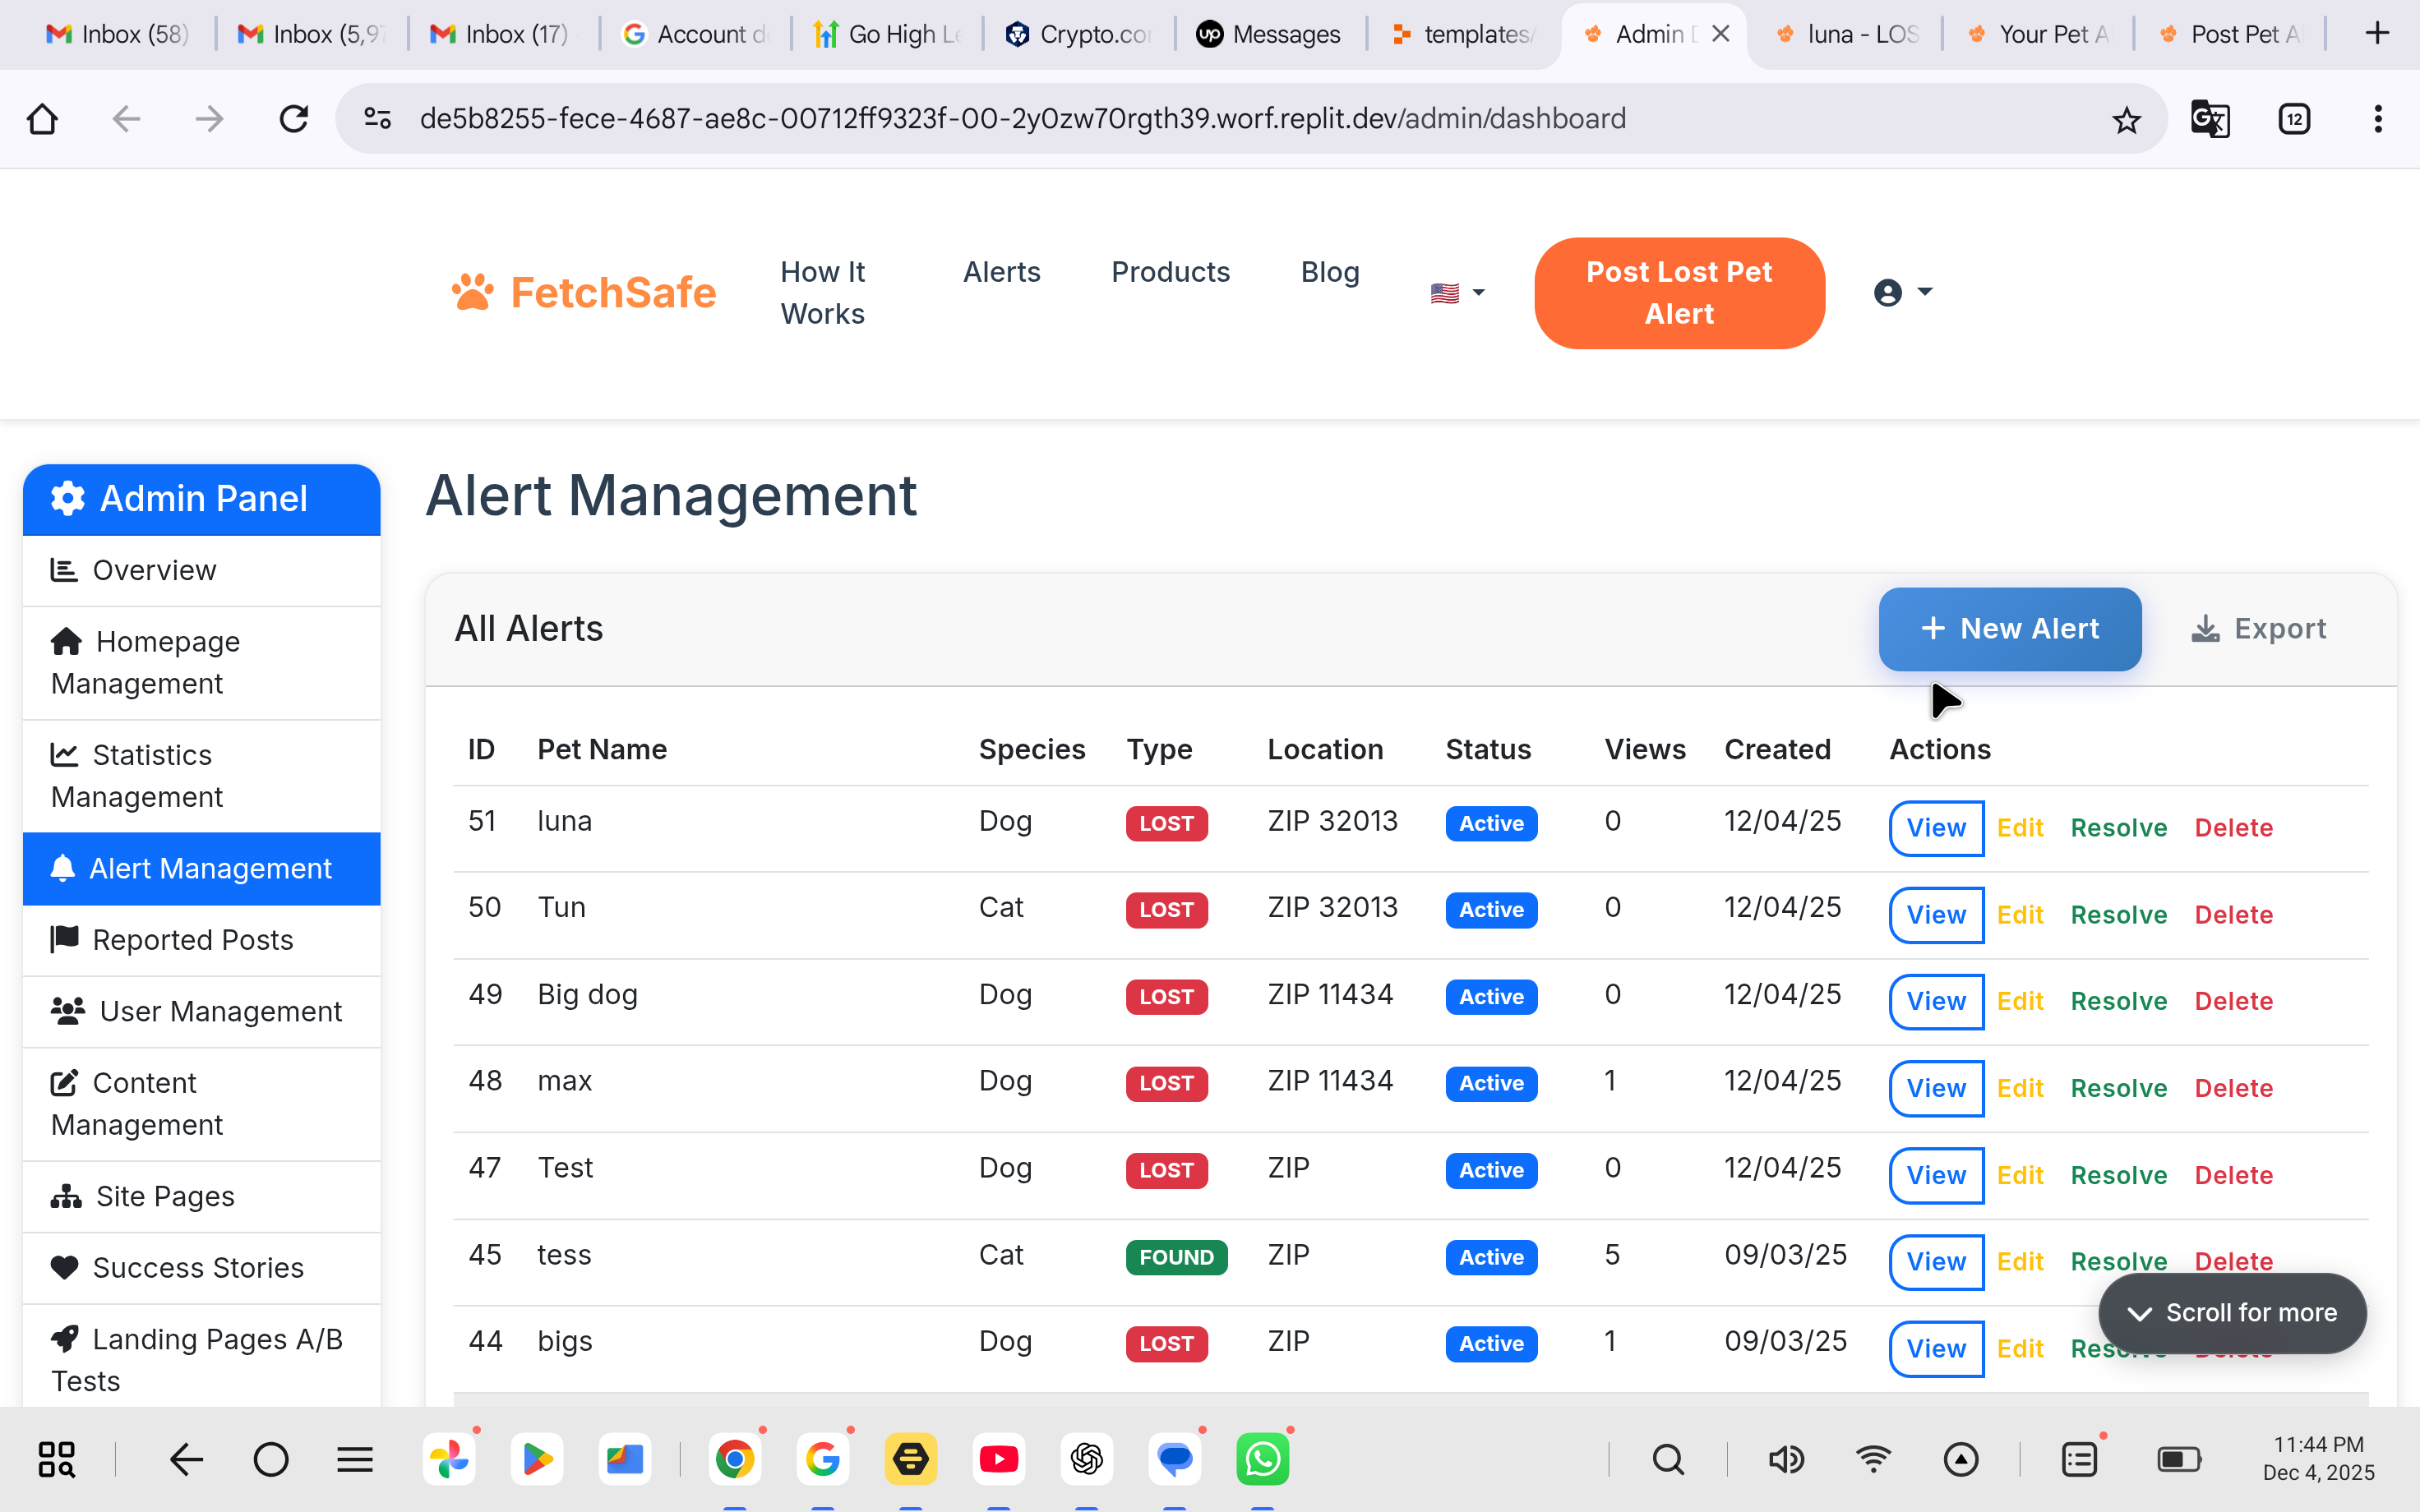
Task: Open Chrome three-dot menu
Action: pos(2377,120)
